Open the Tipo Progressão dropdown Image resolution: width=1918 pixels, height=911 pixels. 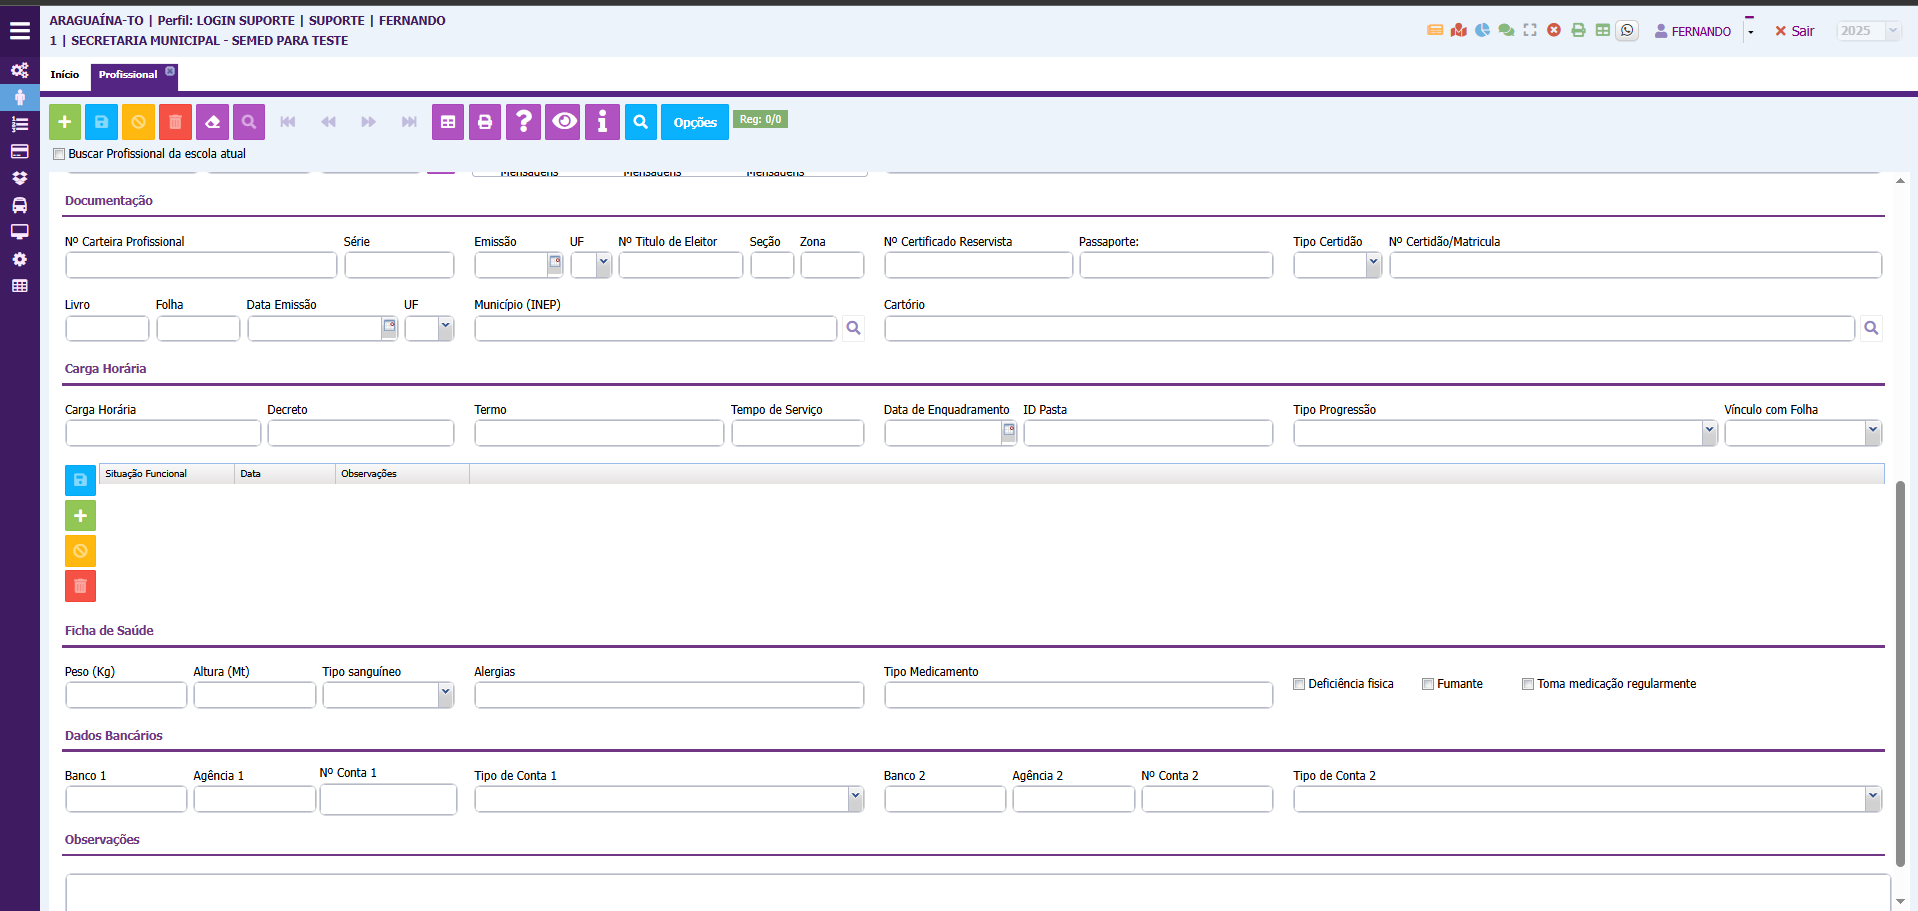coord(1708,432)
